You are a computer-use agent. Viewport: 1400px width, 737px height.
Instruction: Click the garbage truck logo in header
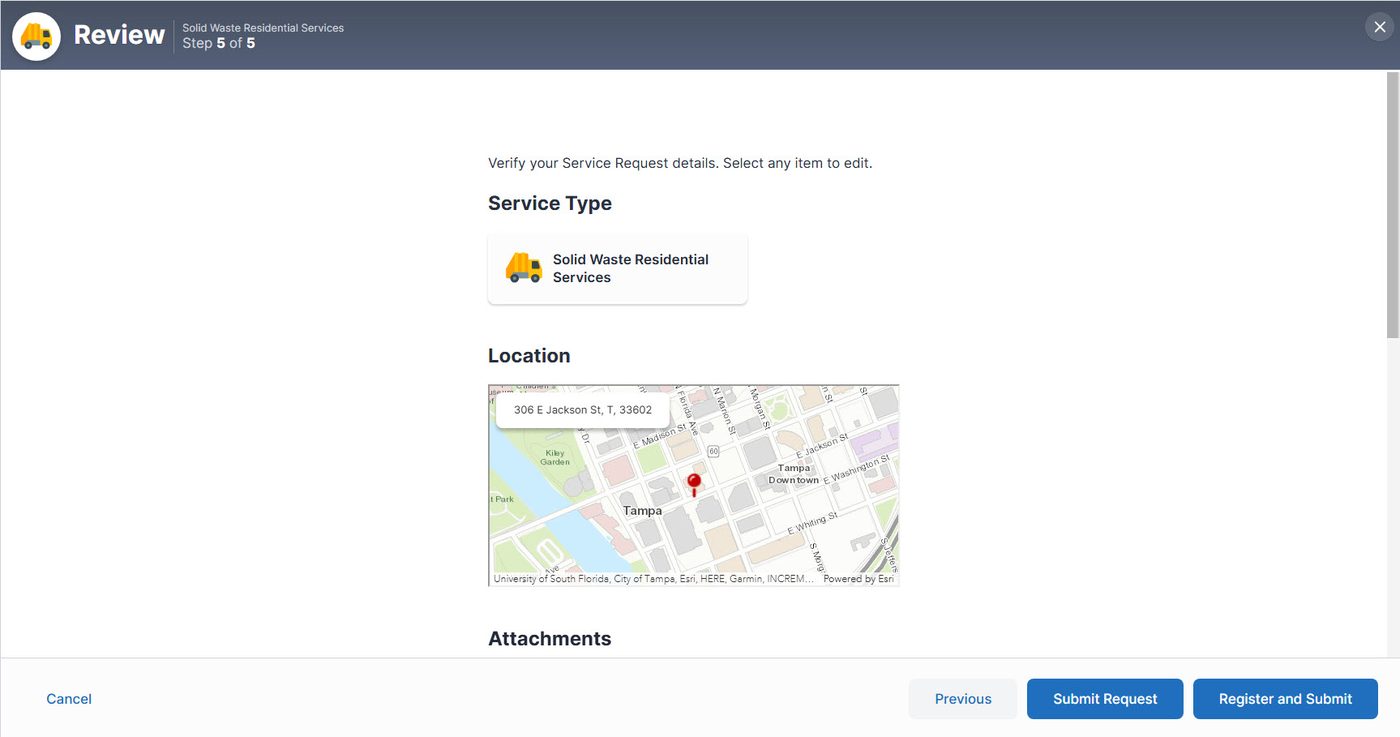(x=37, y=36)
